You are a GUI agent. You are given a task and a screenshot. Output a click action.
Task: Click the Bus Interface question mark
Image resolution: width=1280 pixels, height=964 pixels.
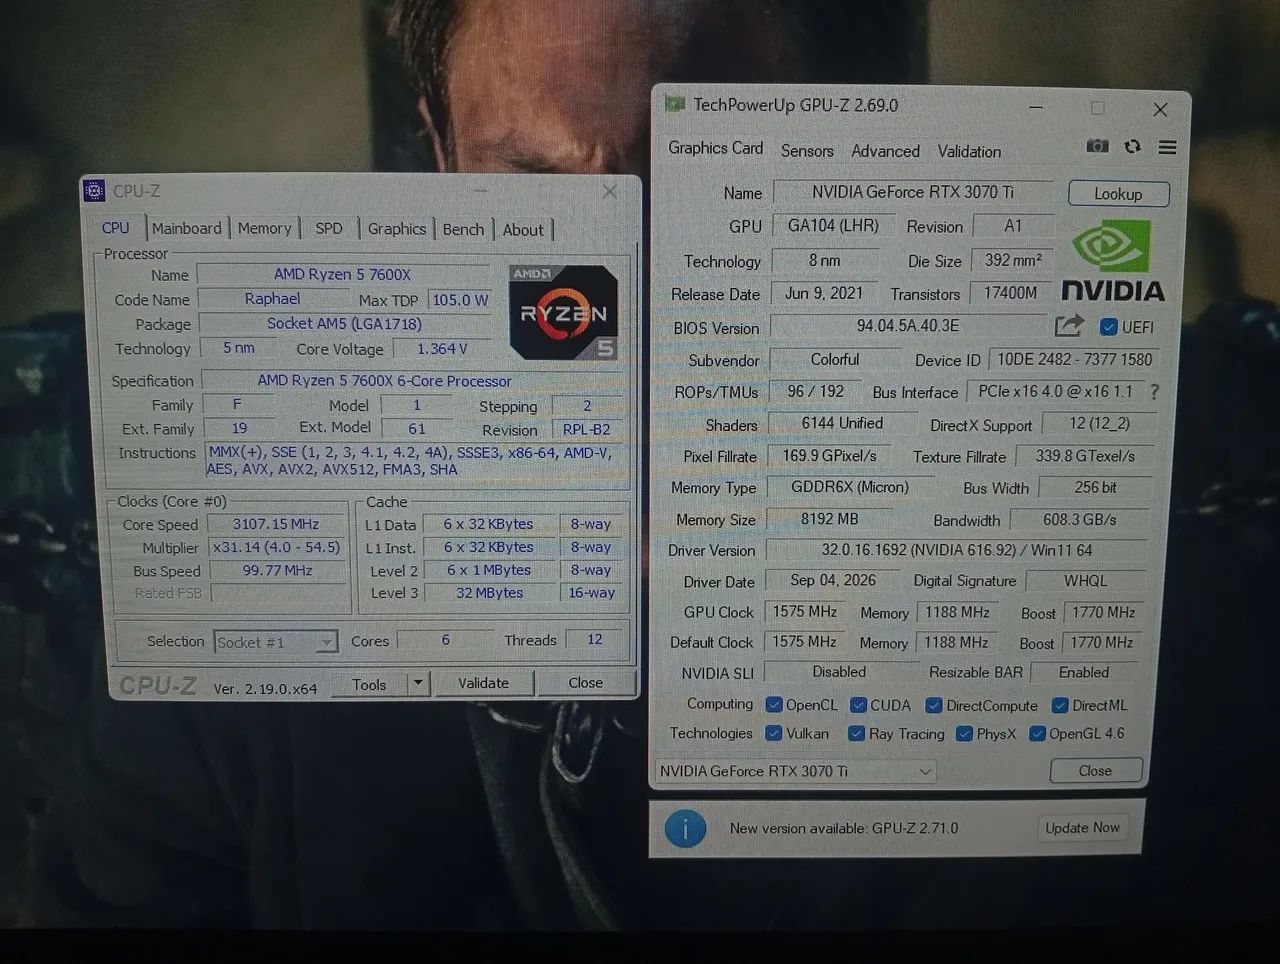click(x=1154, y=392)
